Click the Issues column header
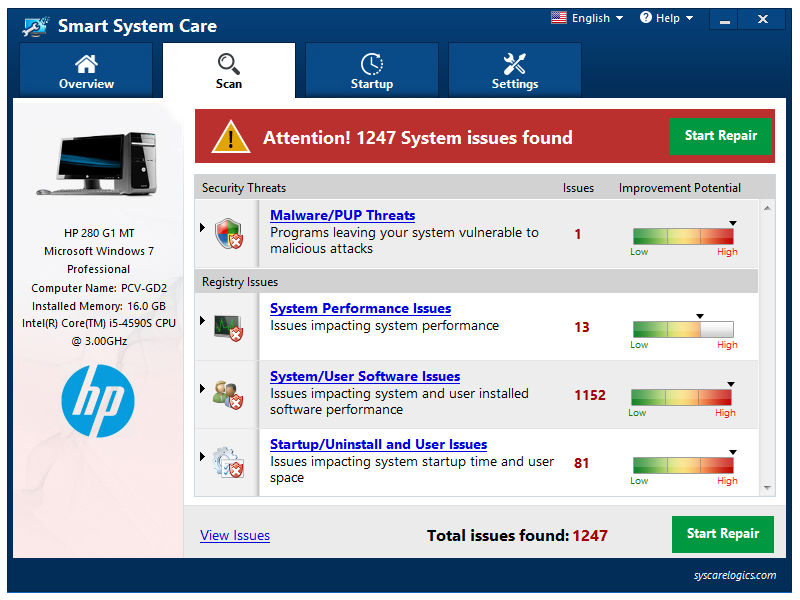800x600 pixels. (578, 188)
